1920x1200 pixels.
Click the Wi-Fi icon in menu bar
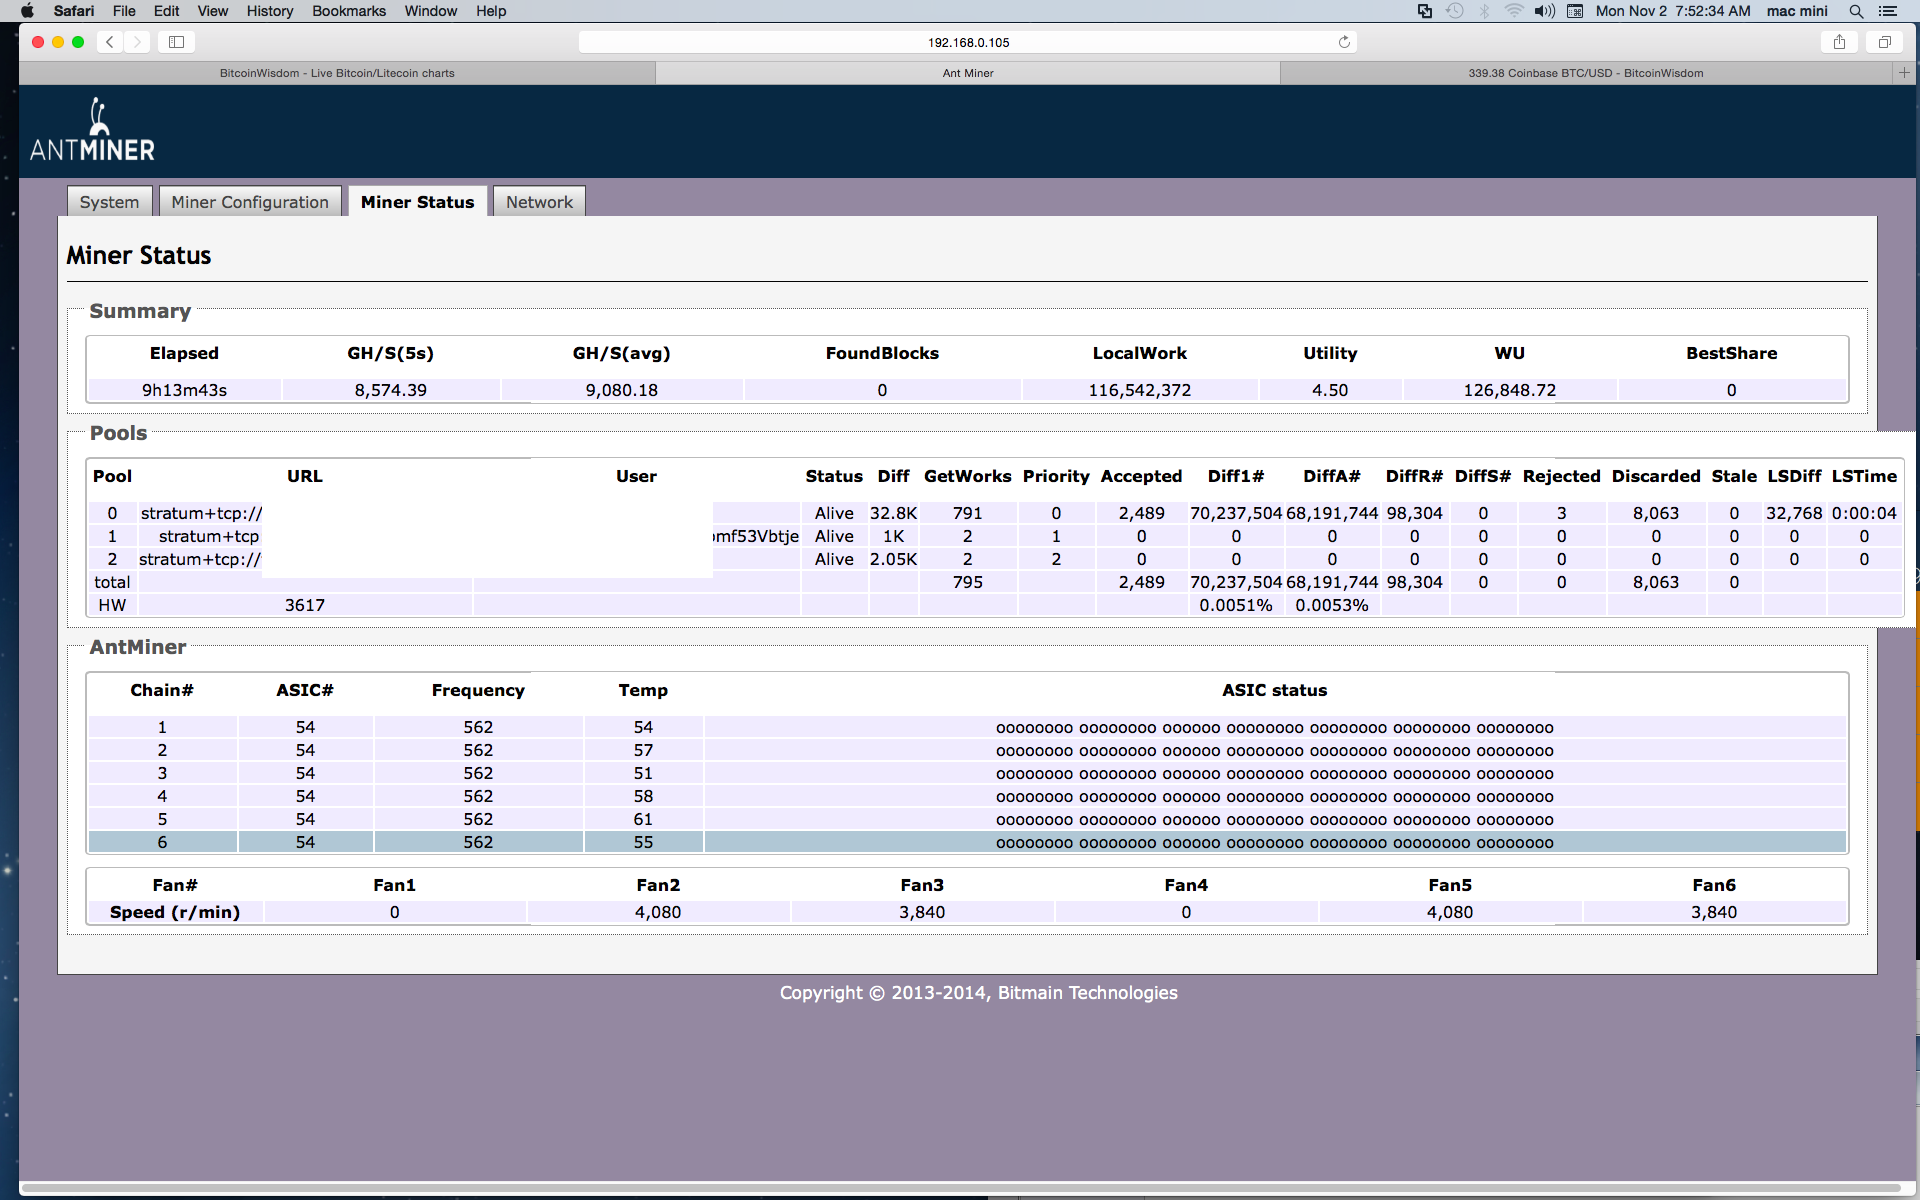(x=1514, y=11)
